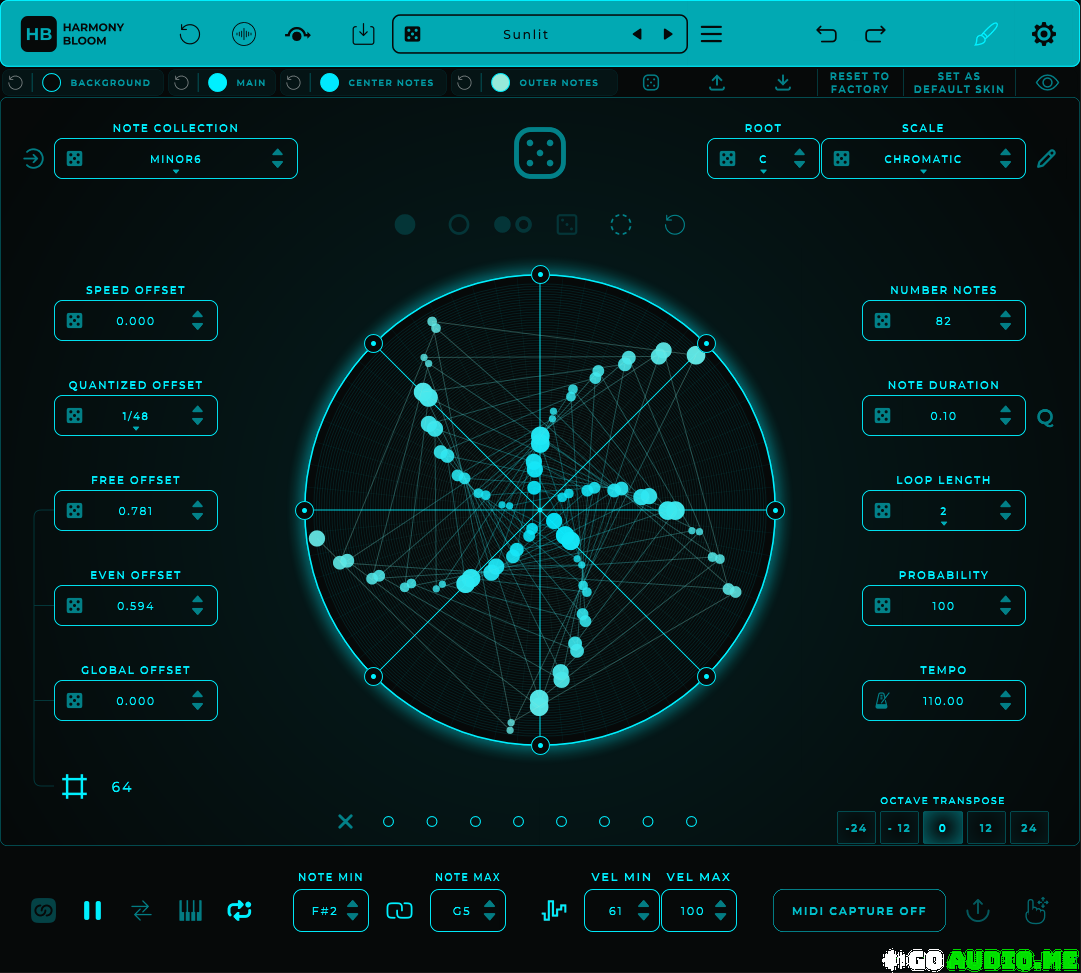Open the Quantized Offset 1/48 dropdown
Viewport: 1081px width, 973px height.
(136, 417)
